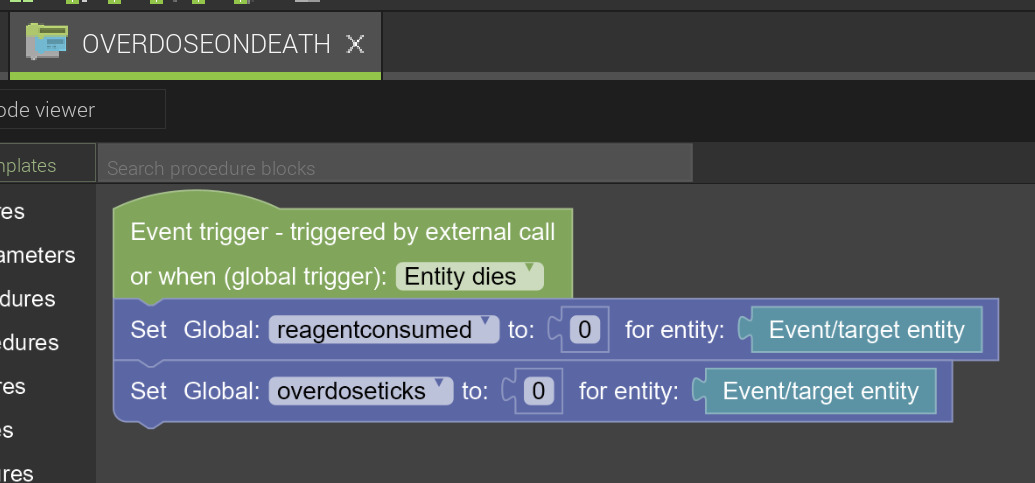Close the OVERDOSEONDEATH tab
The image size is (1035, 483).
point(355,45)
